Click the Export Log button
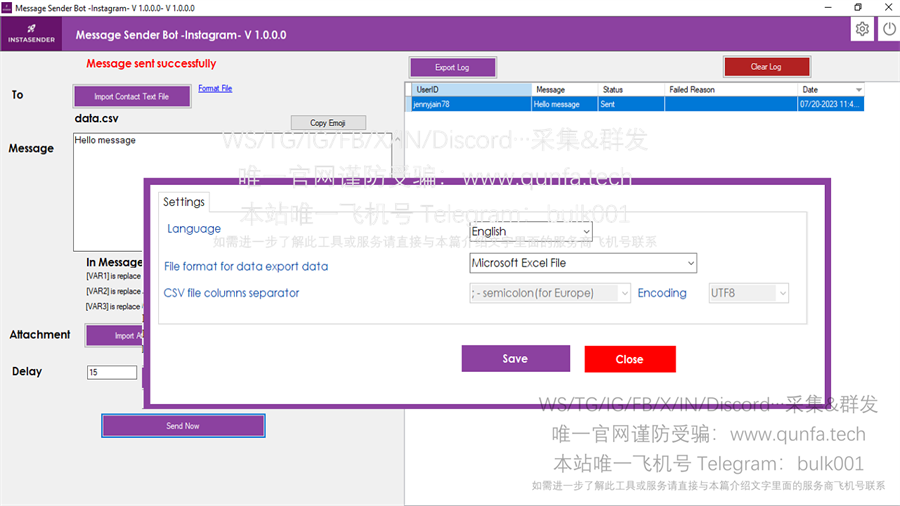This screenshot has height=506, width=900. tap(452, 67)
